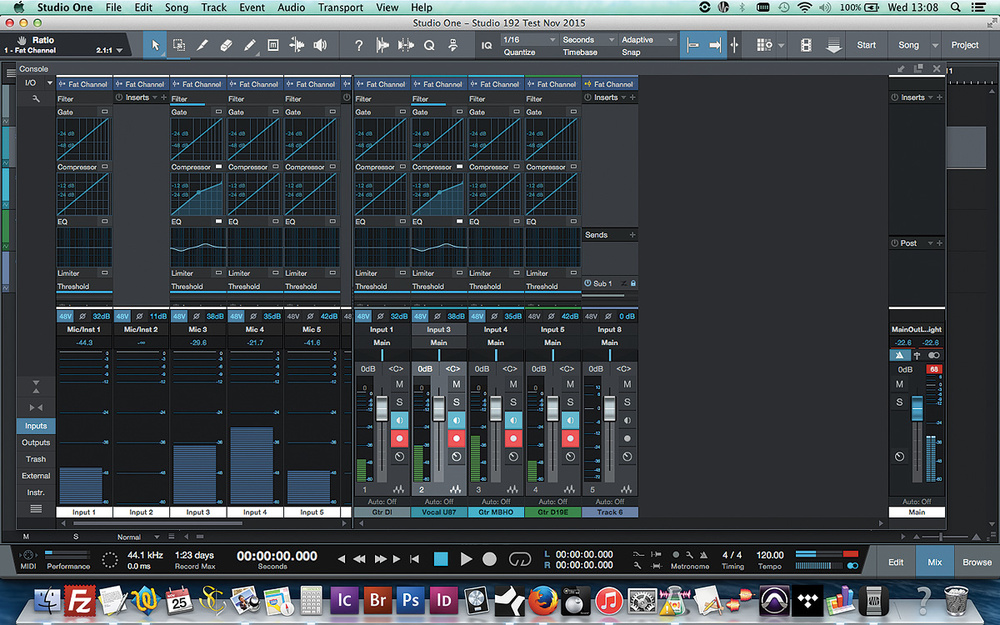The height and width of the screenshot is (625, 1000).
Task: Select the Arrow tool in the toolbar
Action: [x=155, y=45]
